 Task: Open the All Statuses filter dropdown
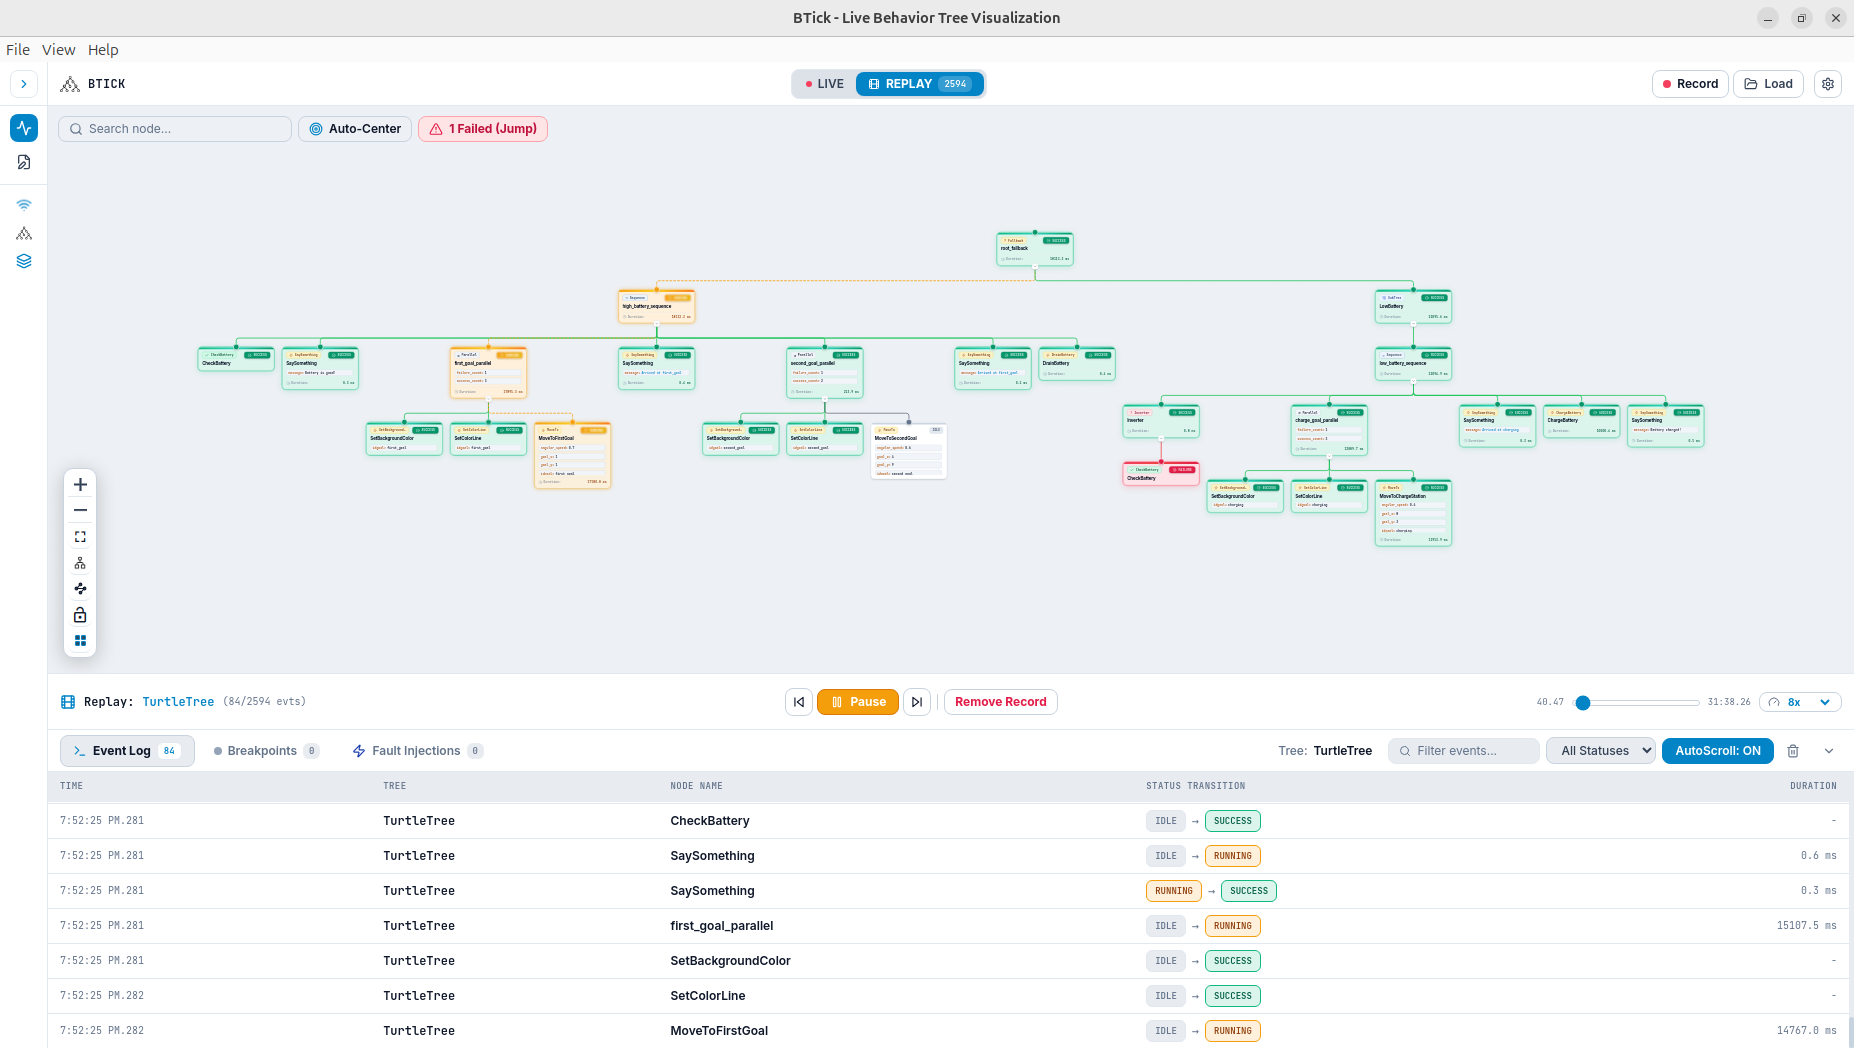click(x=1601, y=751)
